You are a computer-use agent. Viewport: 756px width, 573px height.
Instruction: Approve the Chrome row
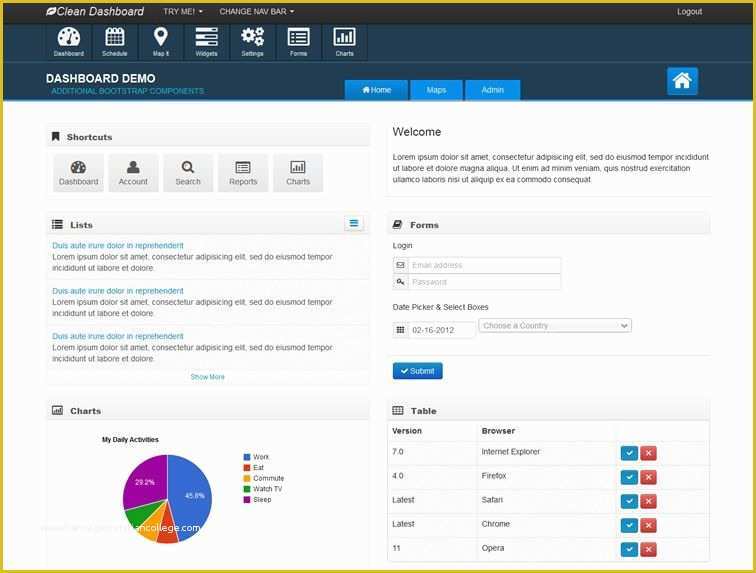tap(629, 525)
